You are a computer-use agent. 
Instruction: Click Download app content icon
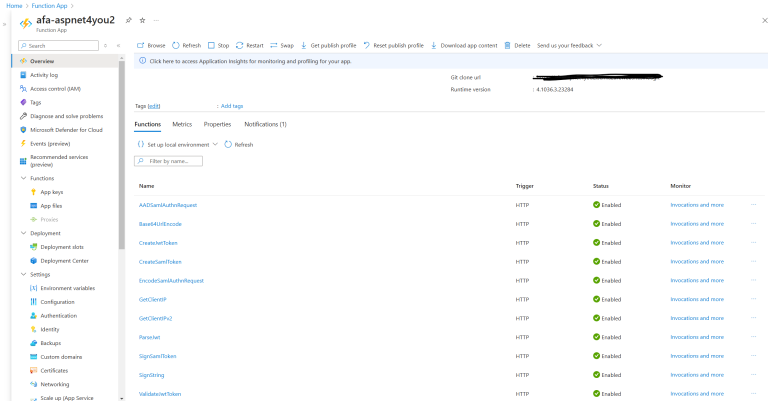[x=434, y=45]
